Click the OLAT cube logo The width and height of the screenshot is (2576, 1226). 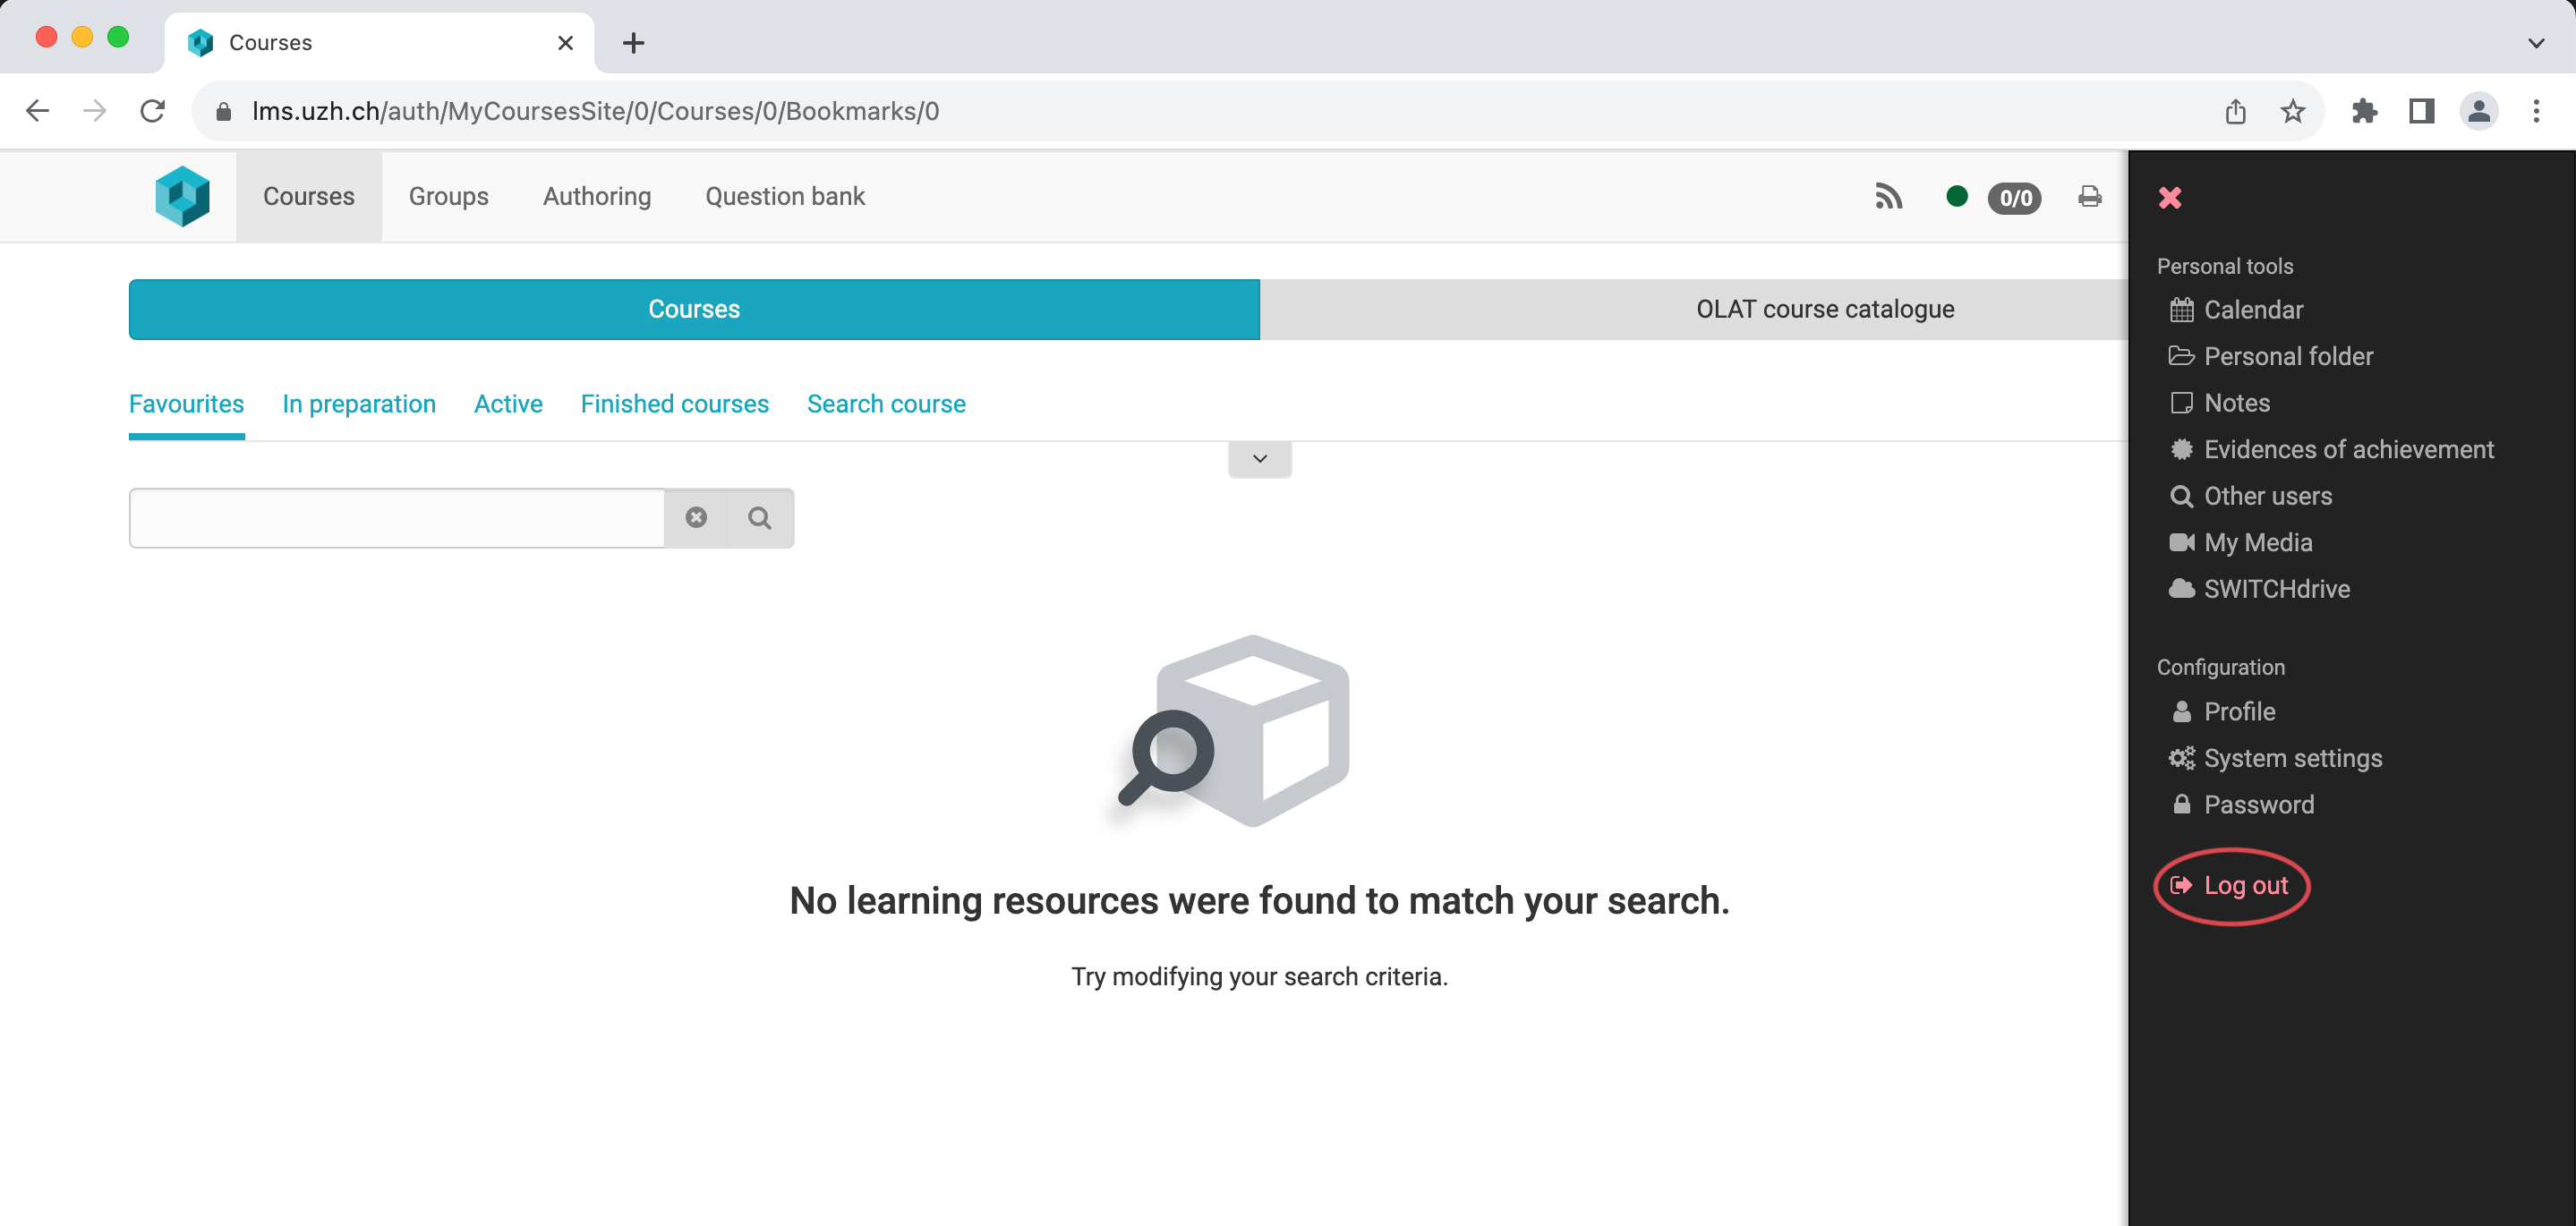point(183,196)
